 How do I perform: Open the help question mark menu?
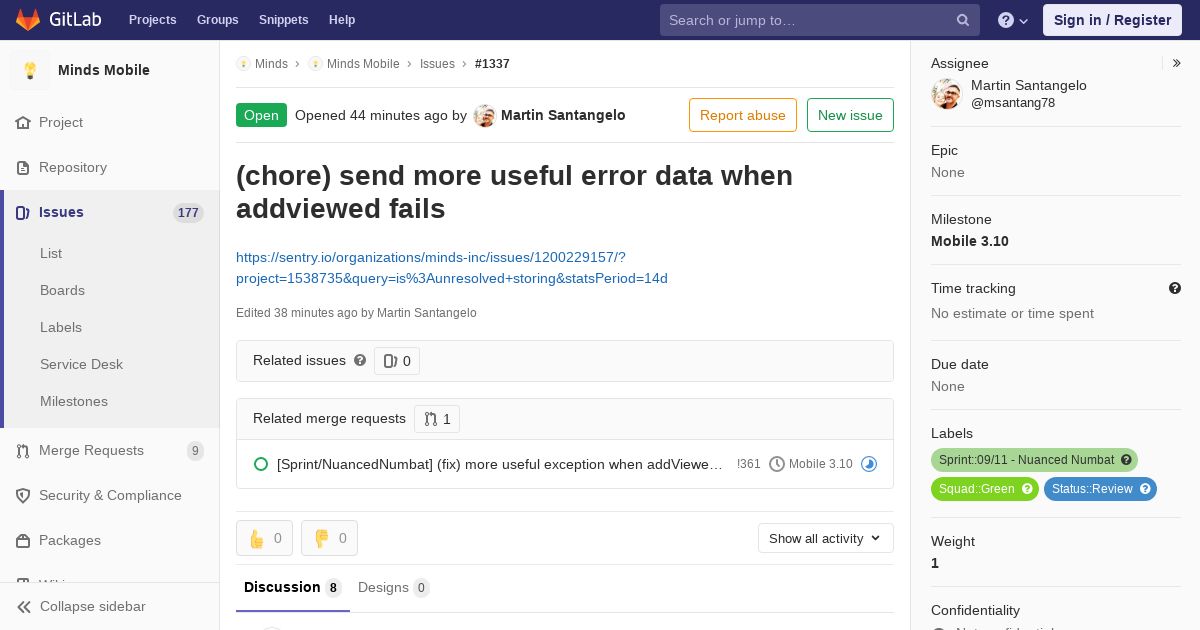click(1013, 20)
